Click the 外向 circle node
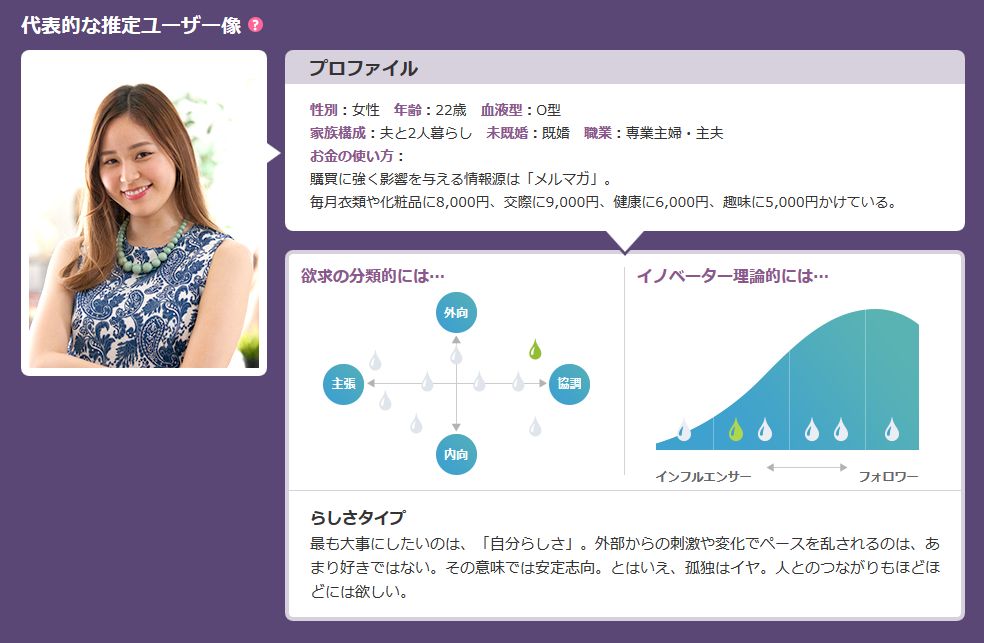Screen dimensions: 984x643 click(x=456, y=312)
